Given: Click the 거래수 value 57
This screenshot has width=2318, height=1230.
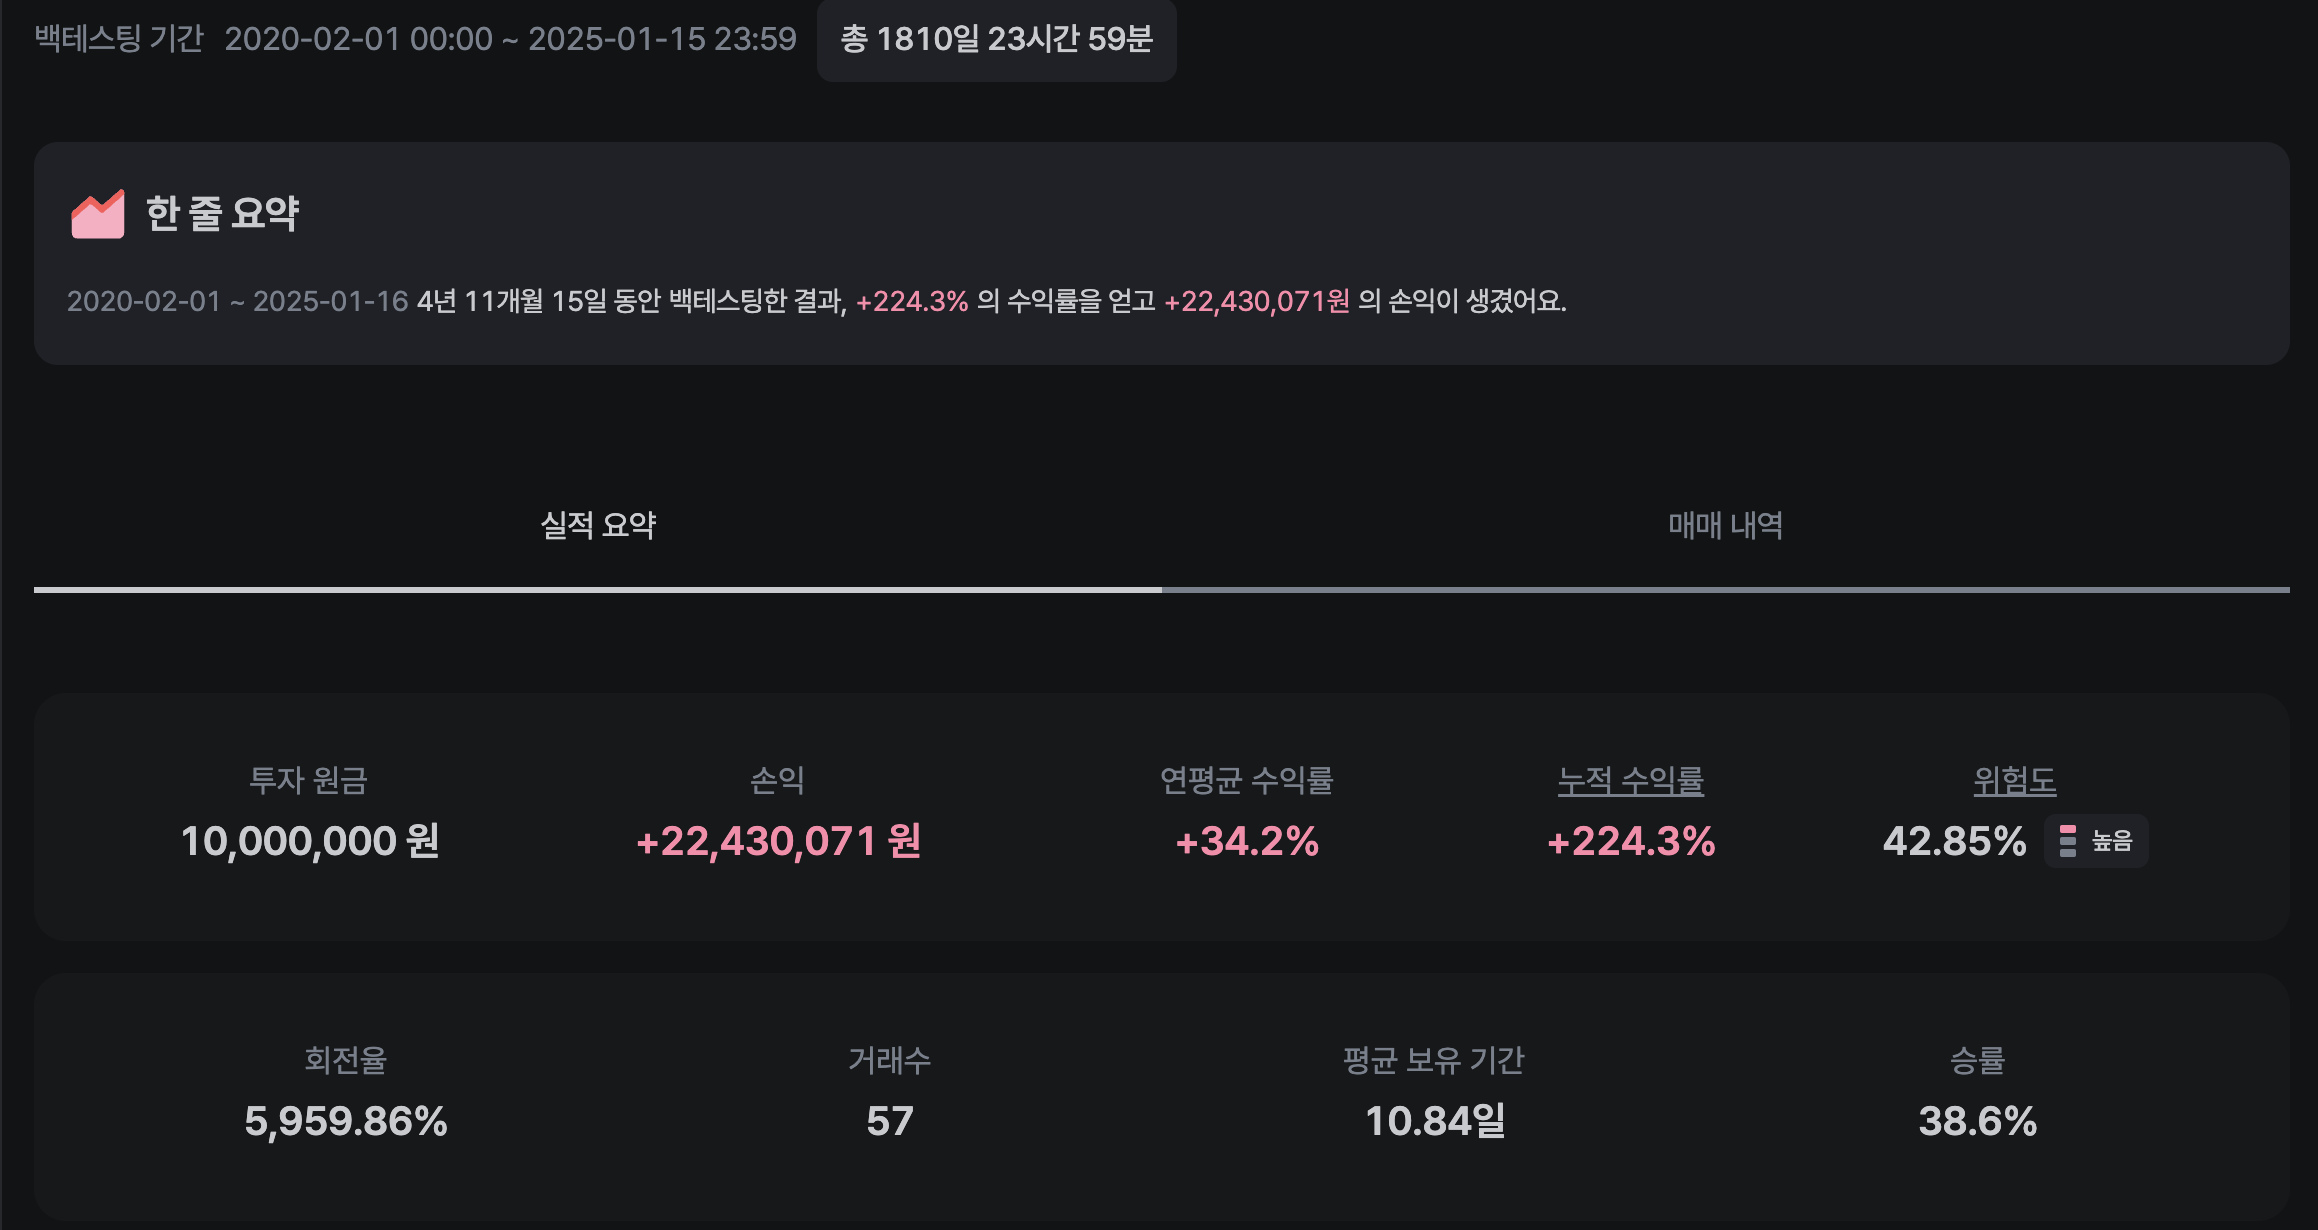Looking at the screenshot, I should click(889, 1121).
